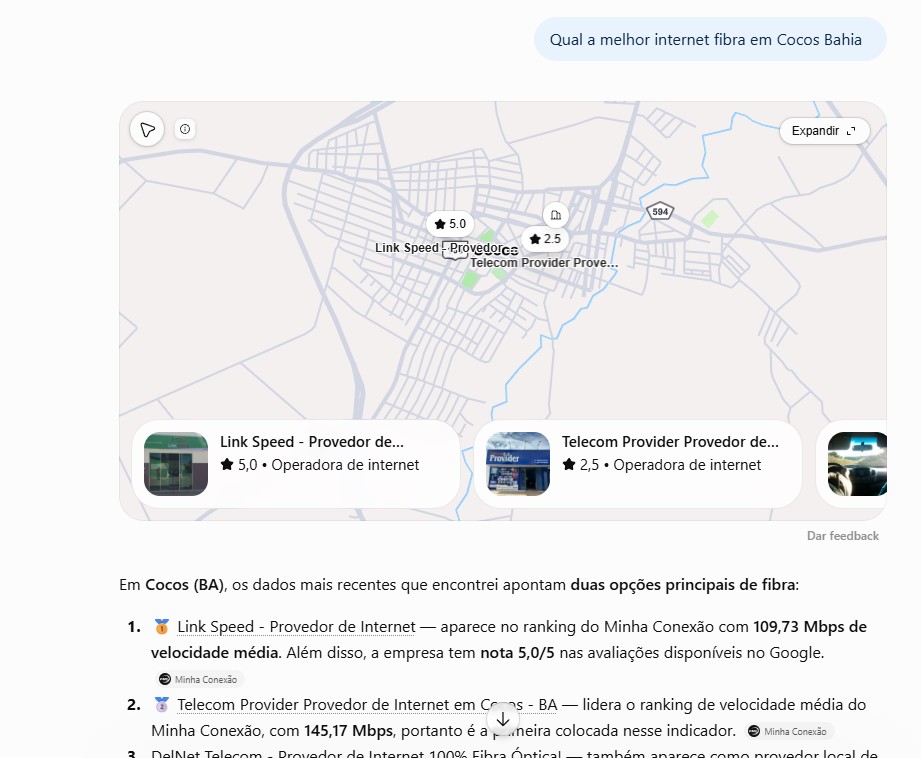
Task: Click the map location arrow icon
Action: [147, 129]
